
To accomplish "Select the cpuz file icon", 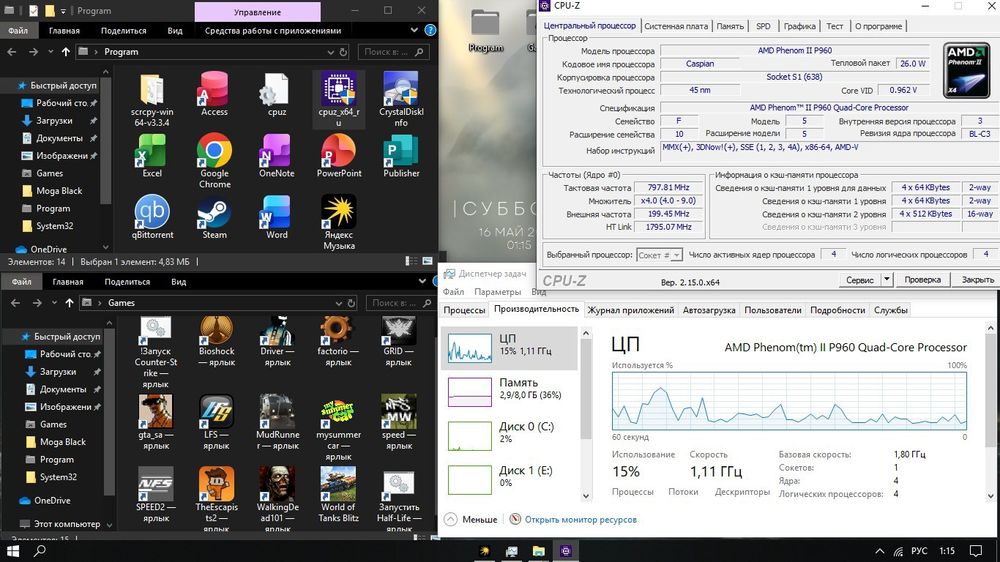I will (276, 94).
